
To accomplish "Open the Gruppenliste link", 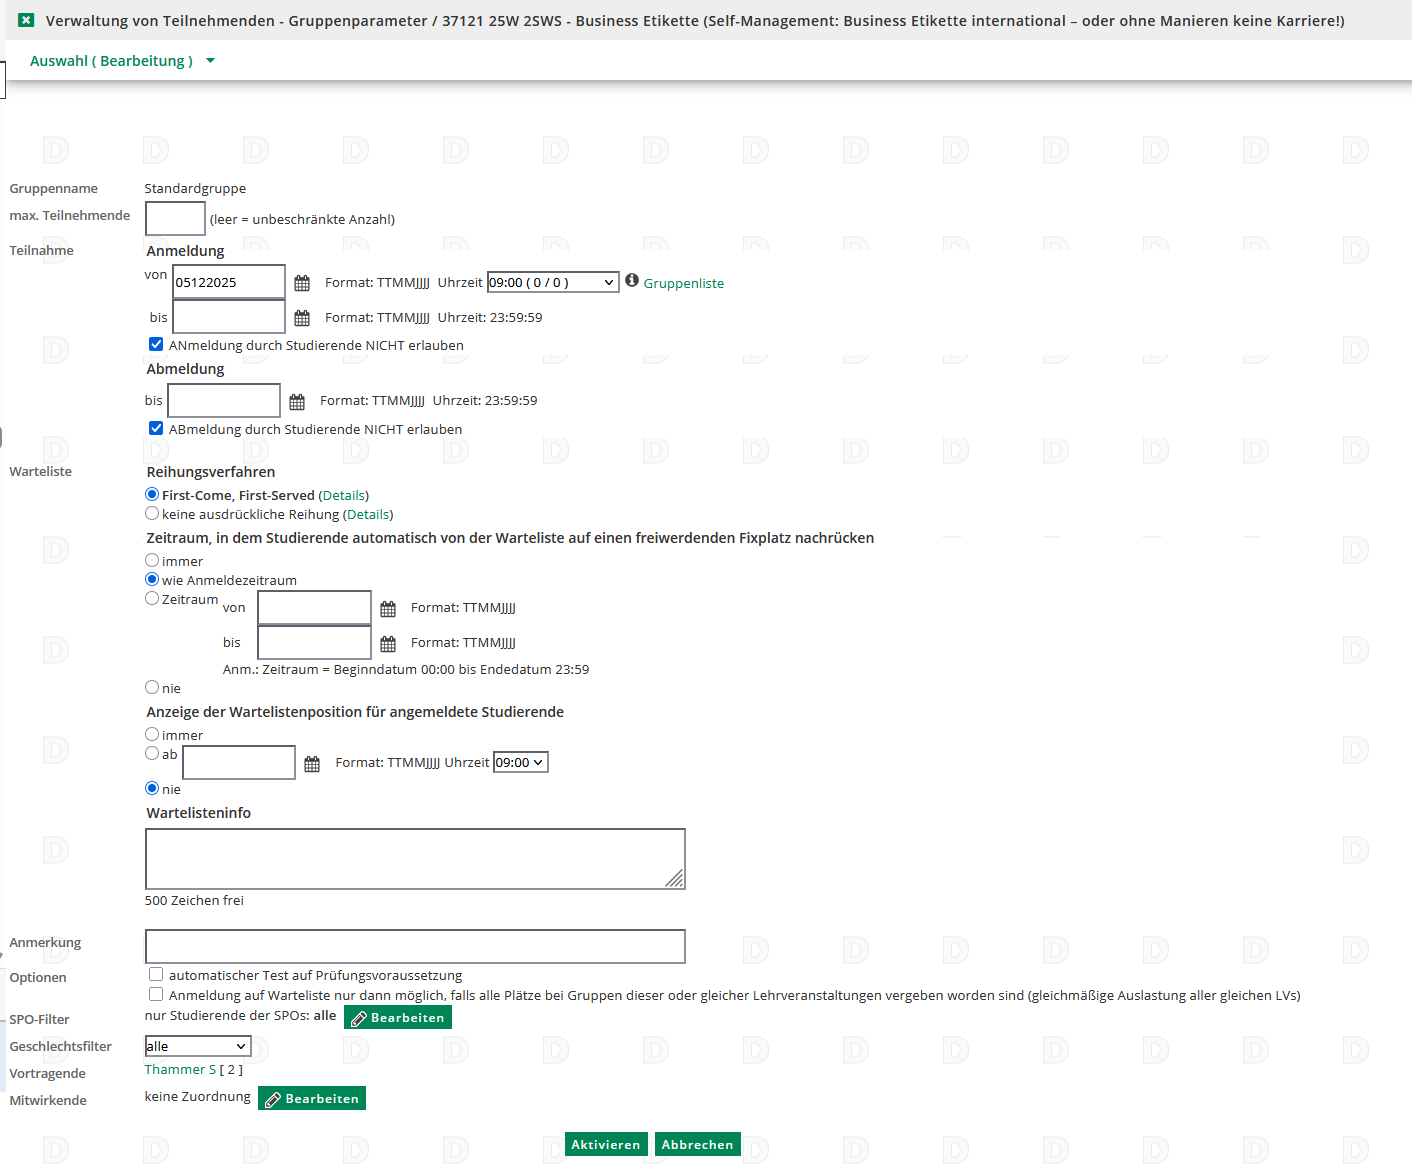I will point(683,284).
